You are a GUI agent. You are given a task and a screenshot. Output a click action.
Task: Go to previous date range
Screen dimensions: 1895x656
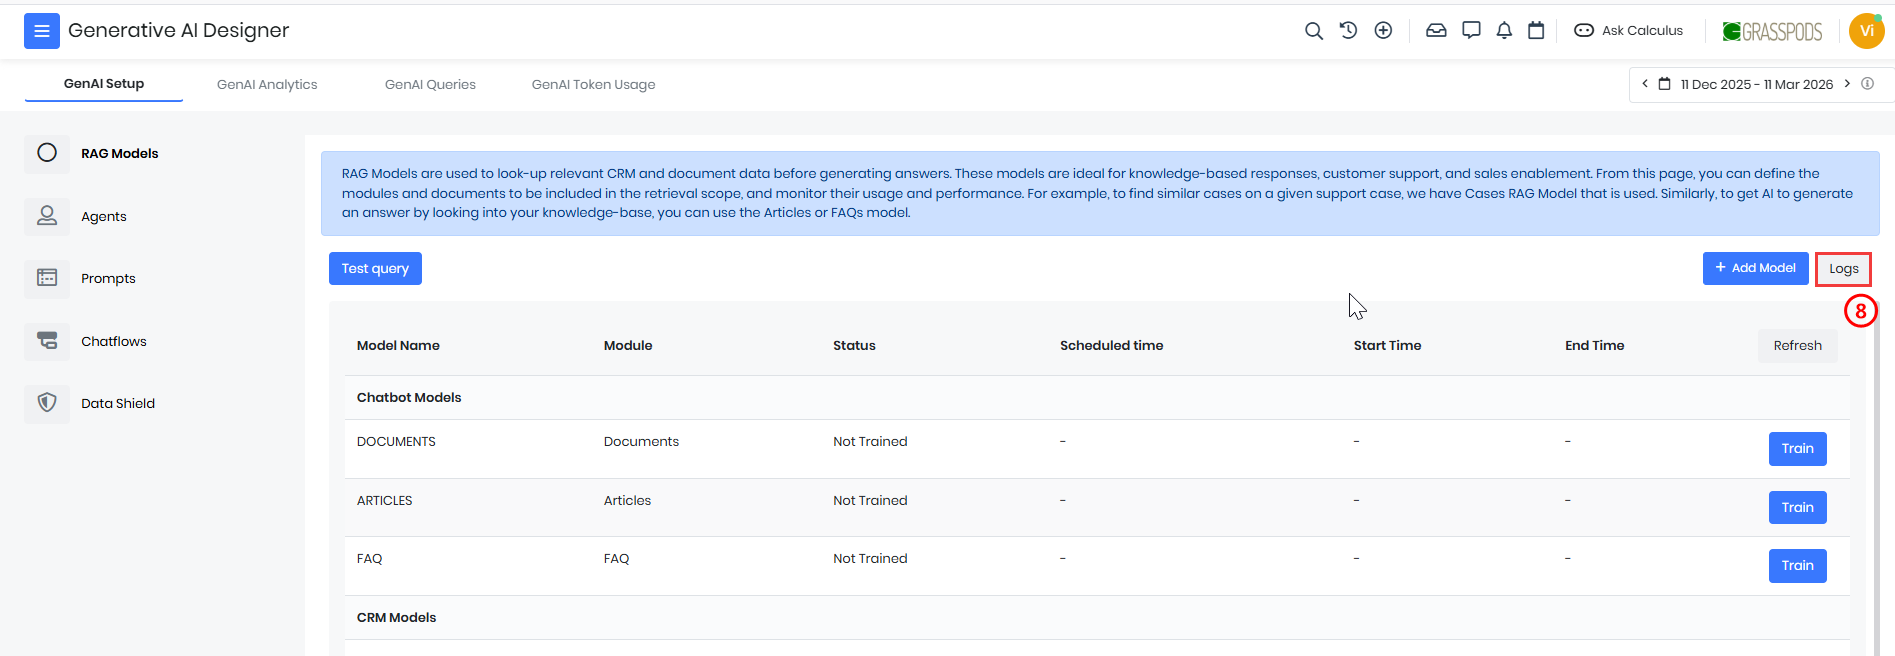1645,84
